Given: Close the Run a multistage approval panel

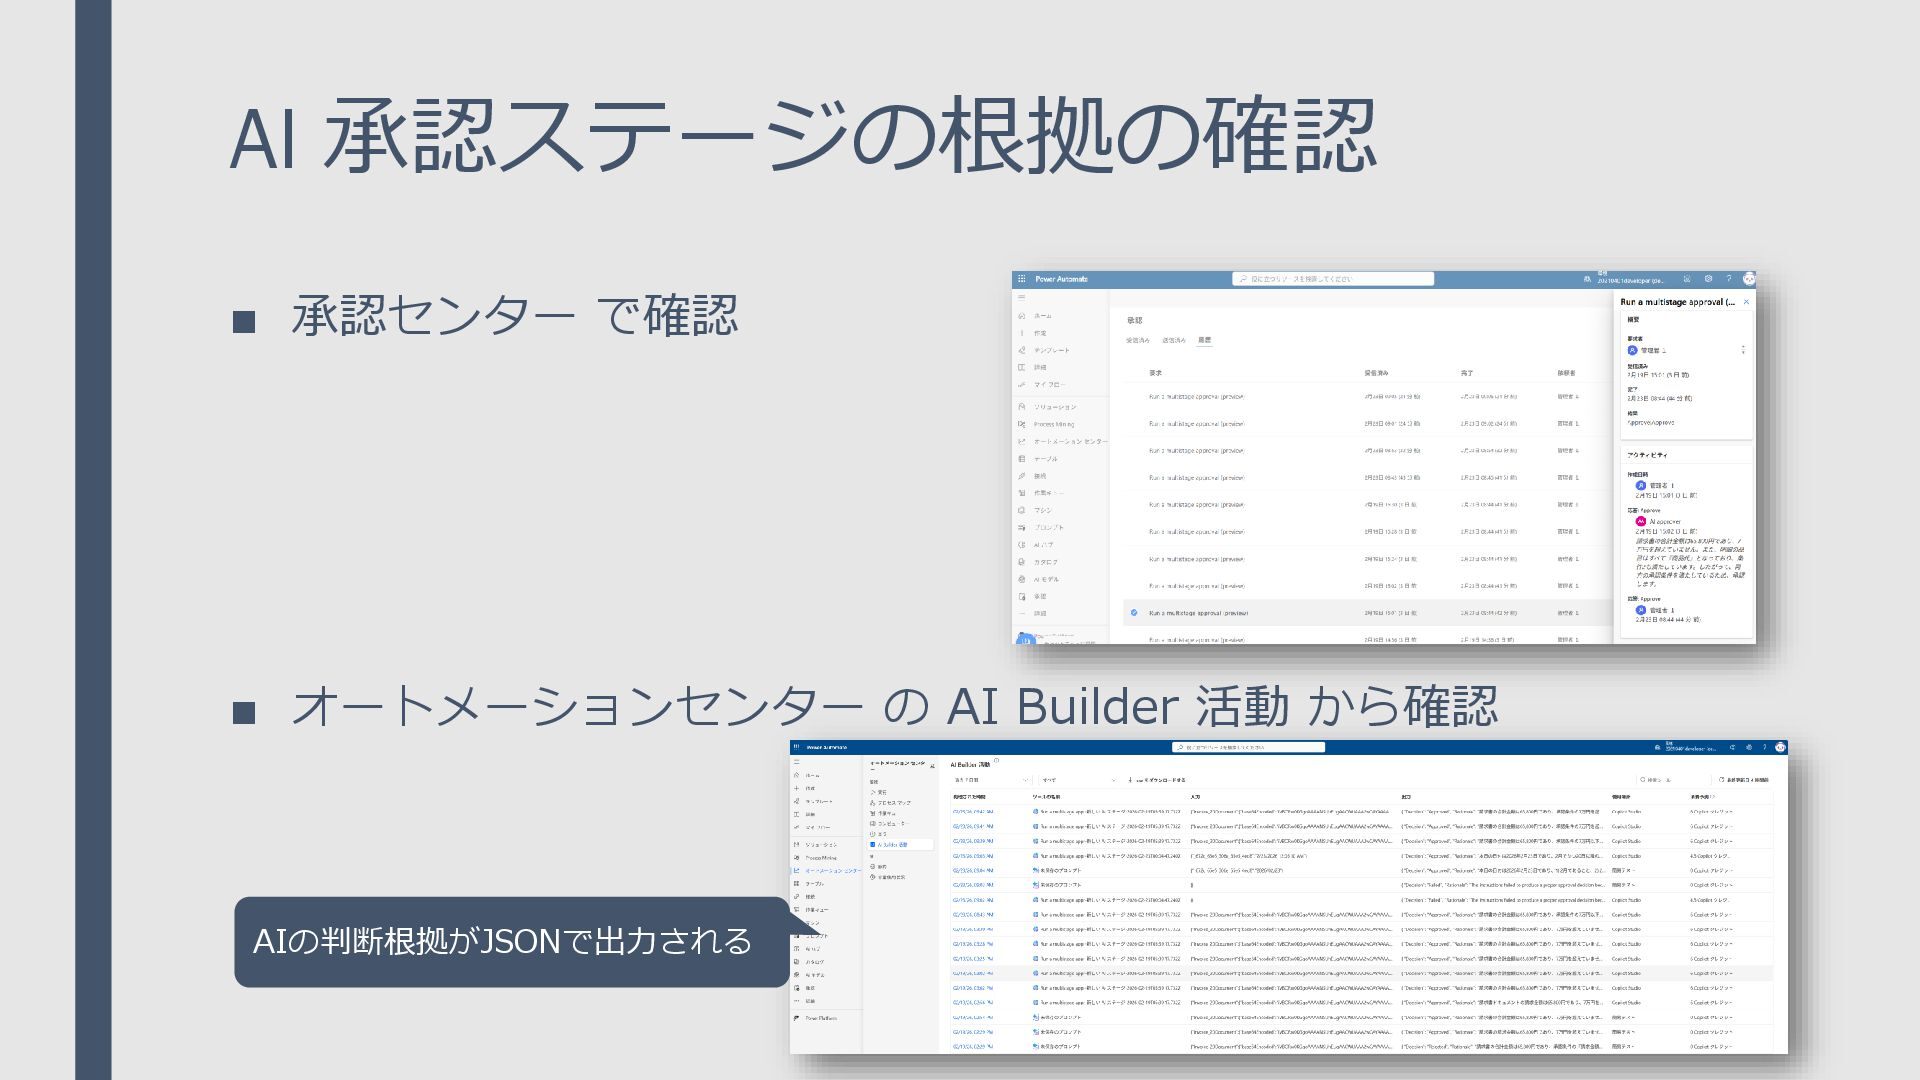Looking at the screenshot, I should [1746, 302].
